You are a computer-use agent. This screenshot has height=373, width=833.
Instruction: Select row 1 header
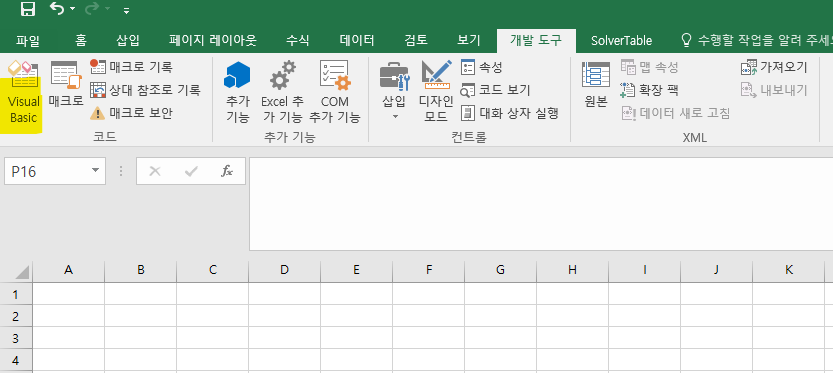coord(15,294)
